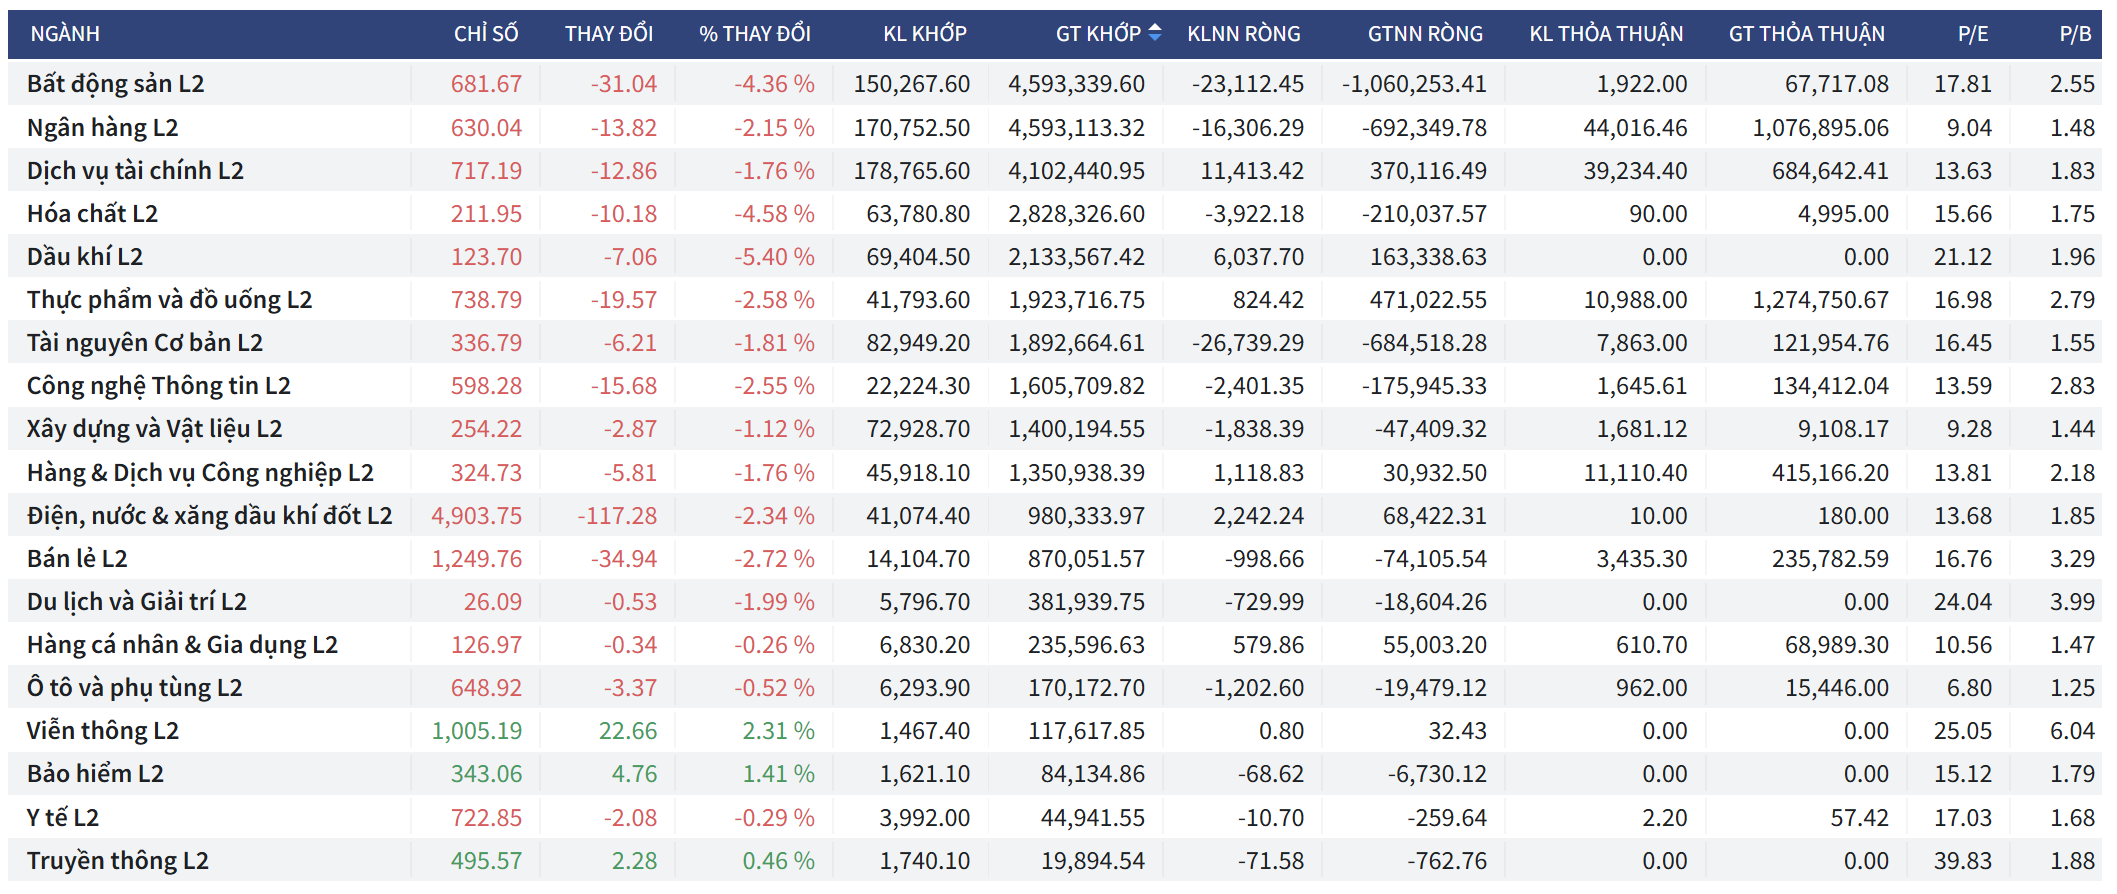Click the THAY ĐỔI column header
The width and height of the screenshot is (2117, 894).
608,34
